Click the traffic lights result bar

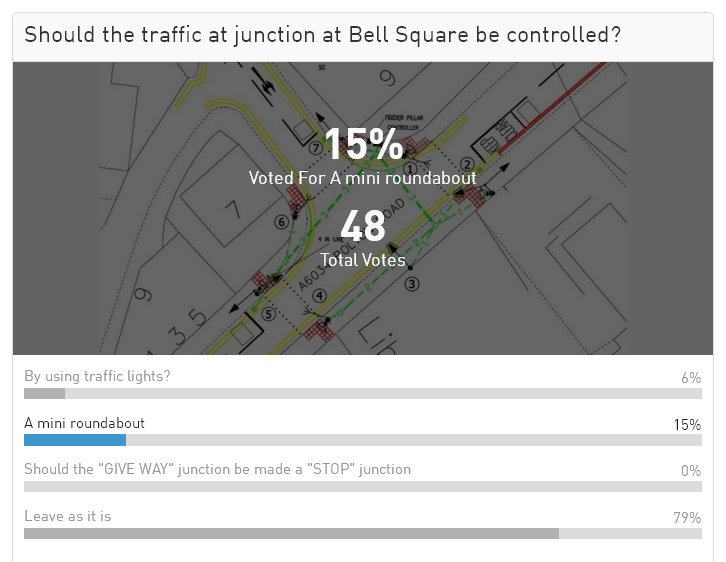[x=44, y=394]
